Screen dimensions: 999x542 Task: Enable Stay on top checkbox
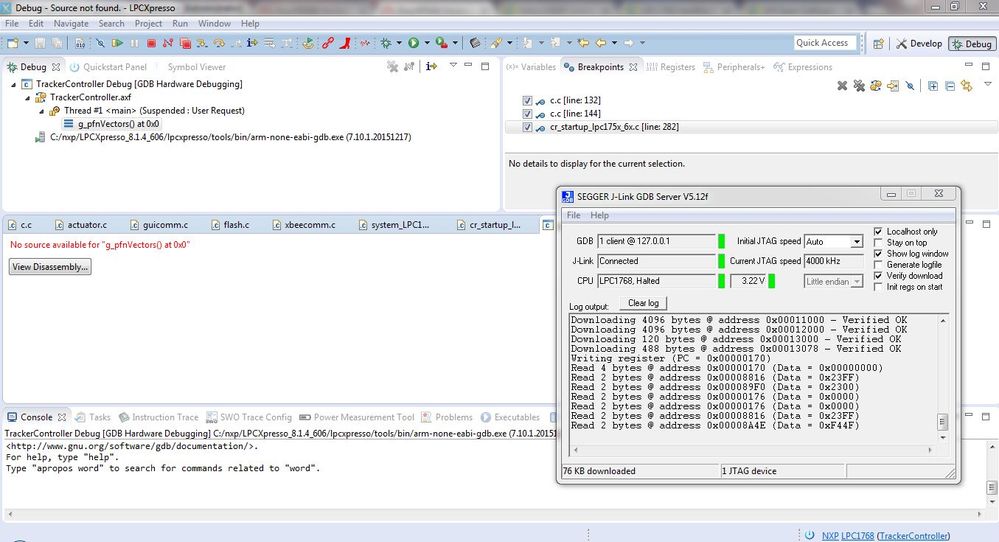pyautogui.click(x=878, y=243)
